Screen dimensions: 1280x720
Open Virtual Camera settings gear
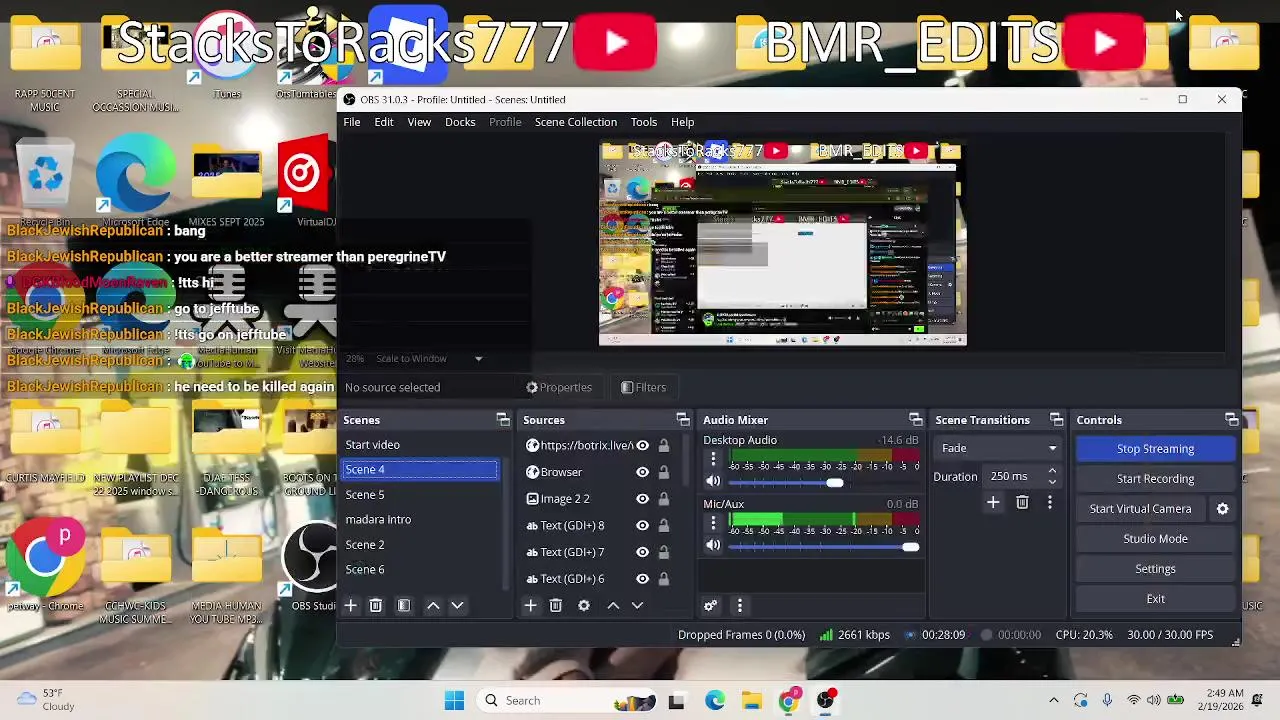[1222, 509]
